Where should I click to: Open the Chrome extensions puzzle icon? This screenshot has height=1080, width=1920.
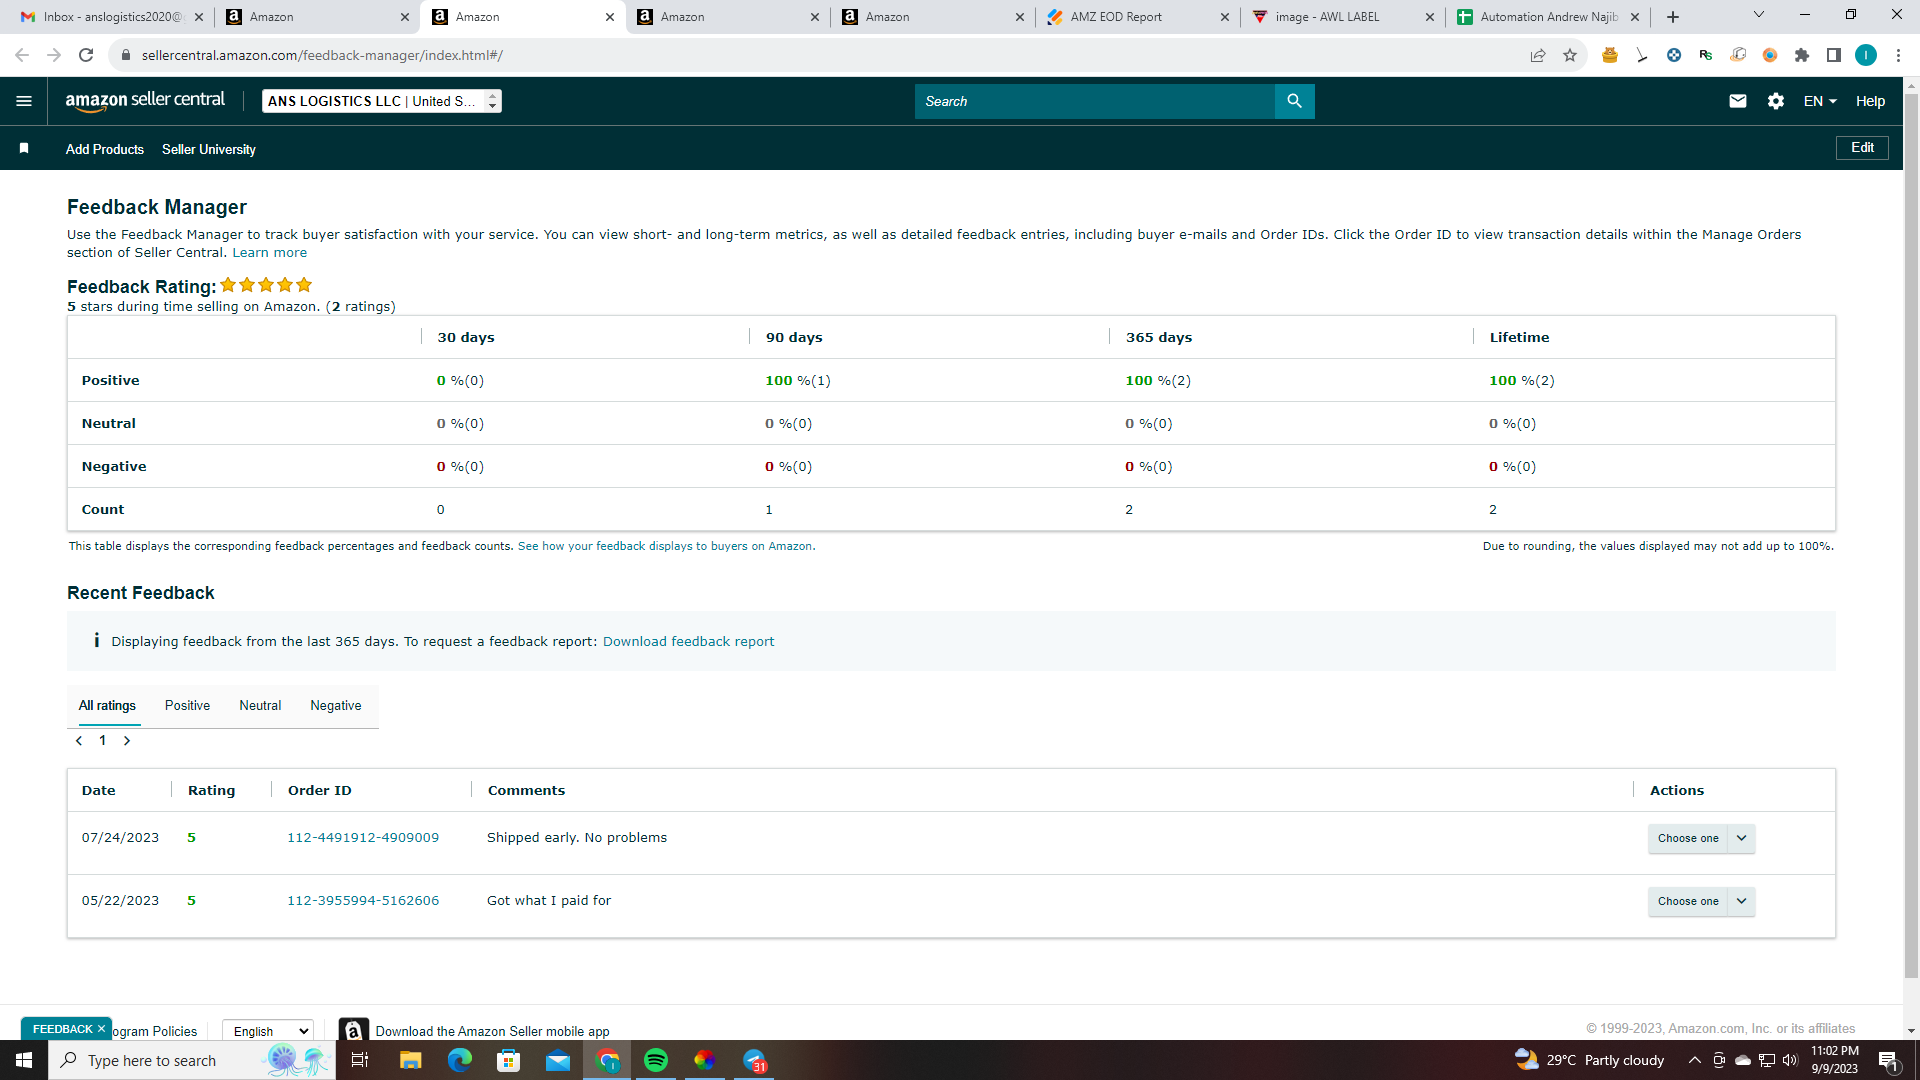point(1802,55)
